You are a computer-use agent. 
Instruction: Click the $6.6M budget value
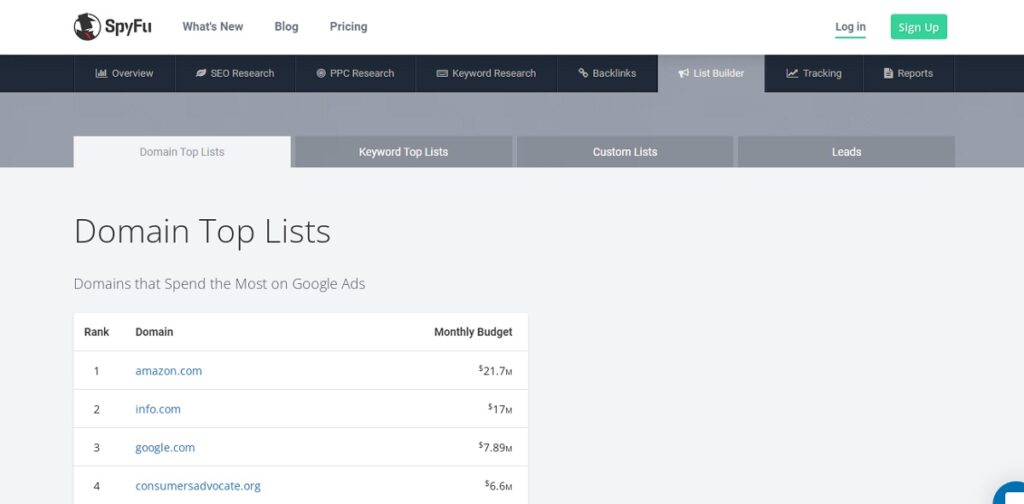pos(498,486)
